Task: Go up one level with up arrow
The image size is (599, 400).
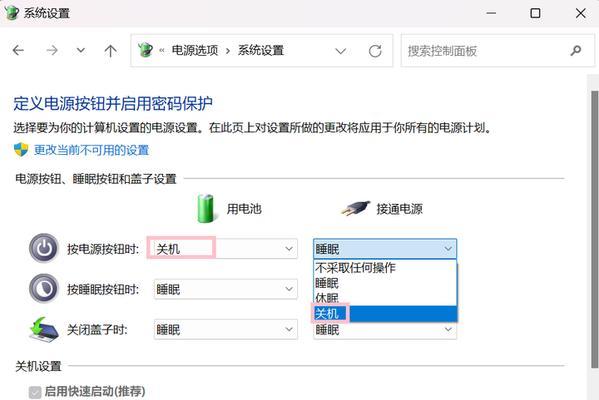Action: click(x=110, y=50)
